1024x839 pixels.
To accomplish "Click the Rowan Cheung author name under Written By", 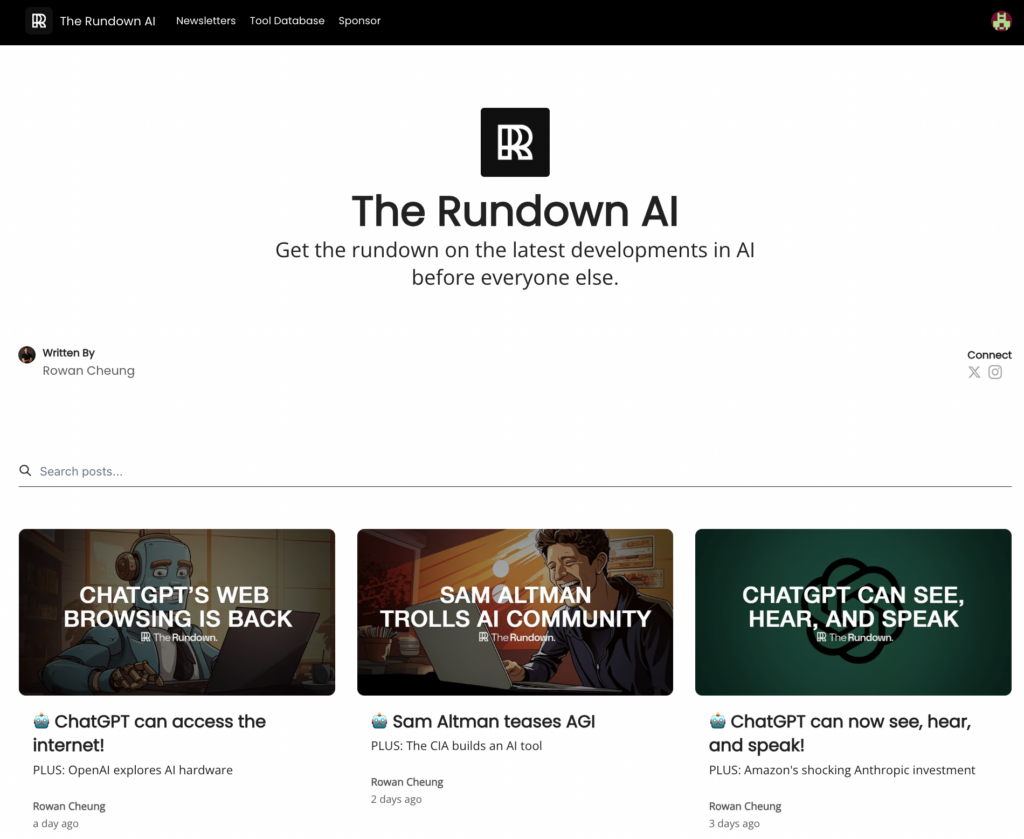I will pyautogui.click(x=88, y=371).
